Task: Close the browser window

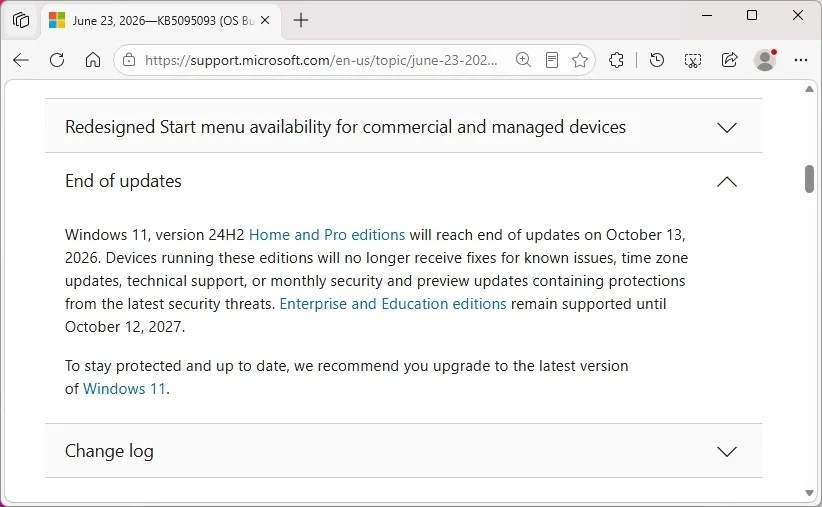Action: pos(797,16)
